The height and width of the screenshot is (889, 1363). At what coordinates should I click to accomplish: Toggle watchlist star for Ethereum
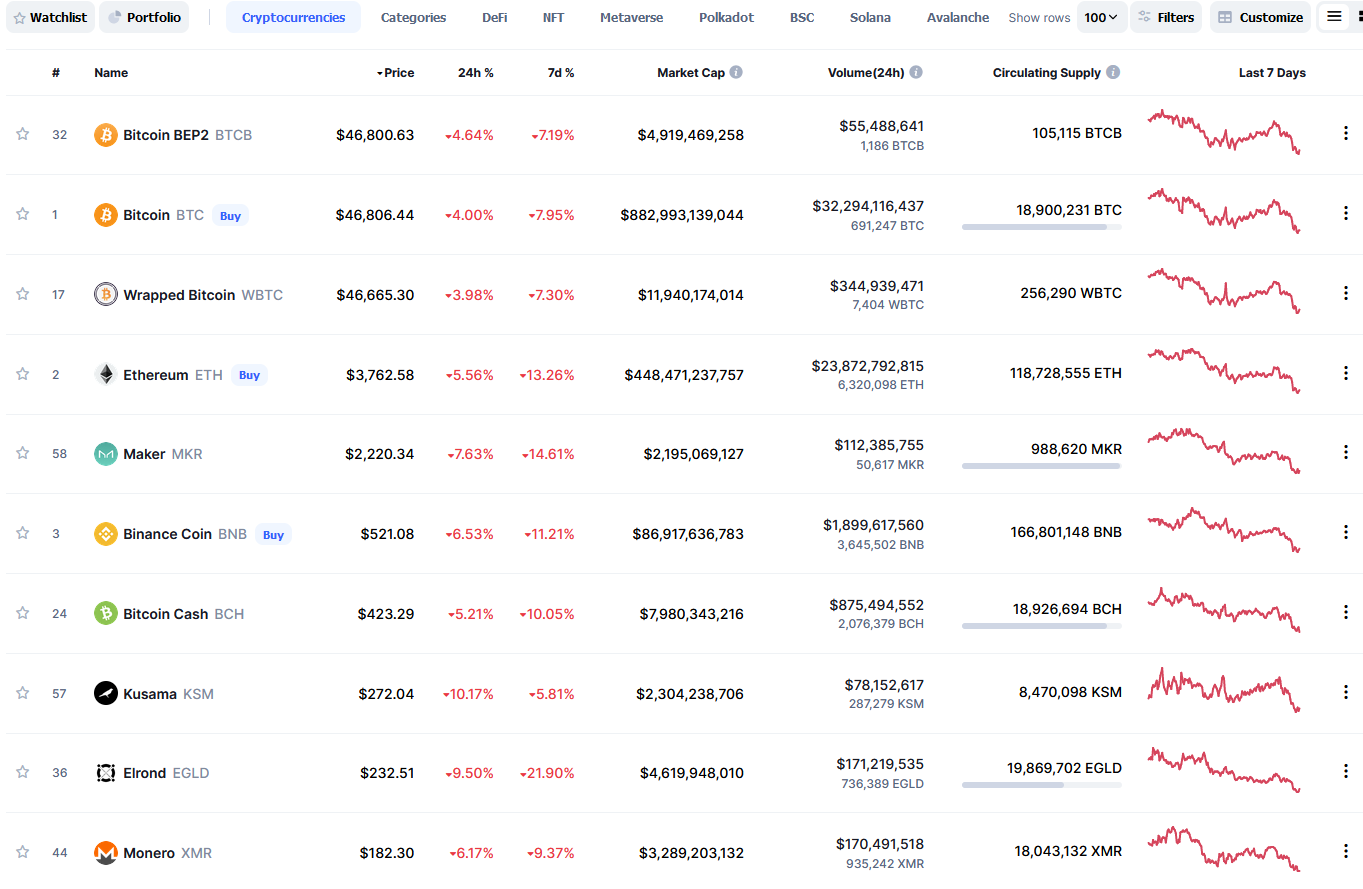(x=22, y=374)
